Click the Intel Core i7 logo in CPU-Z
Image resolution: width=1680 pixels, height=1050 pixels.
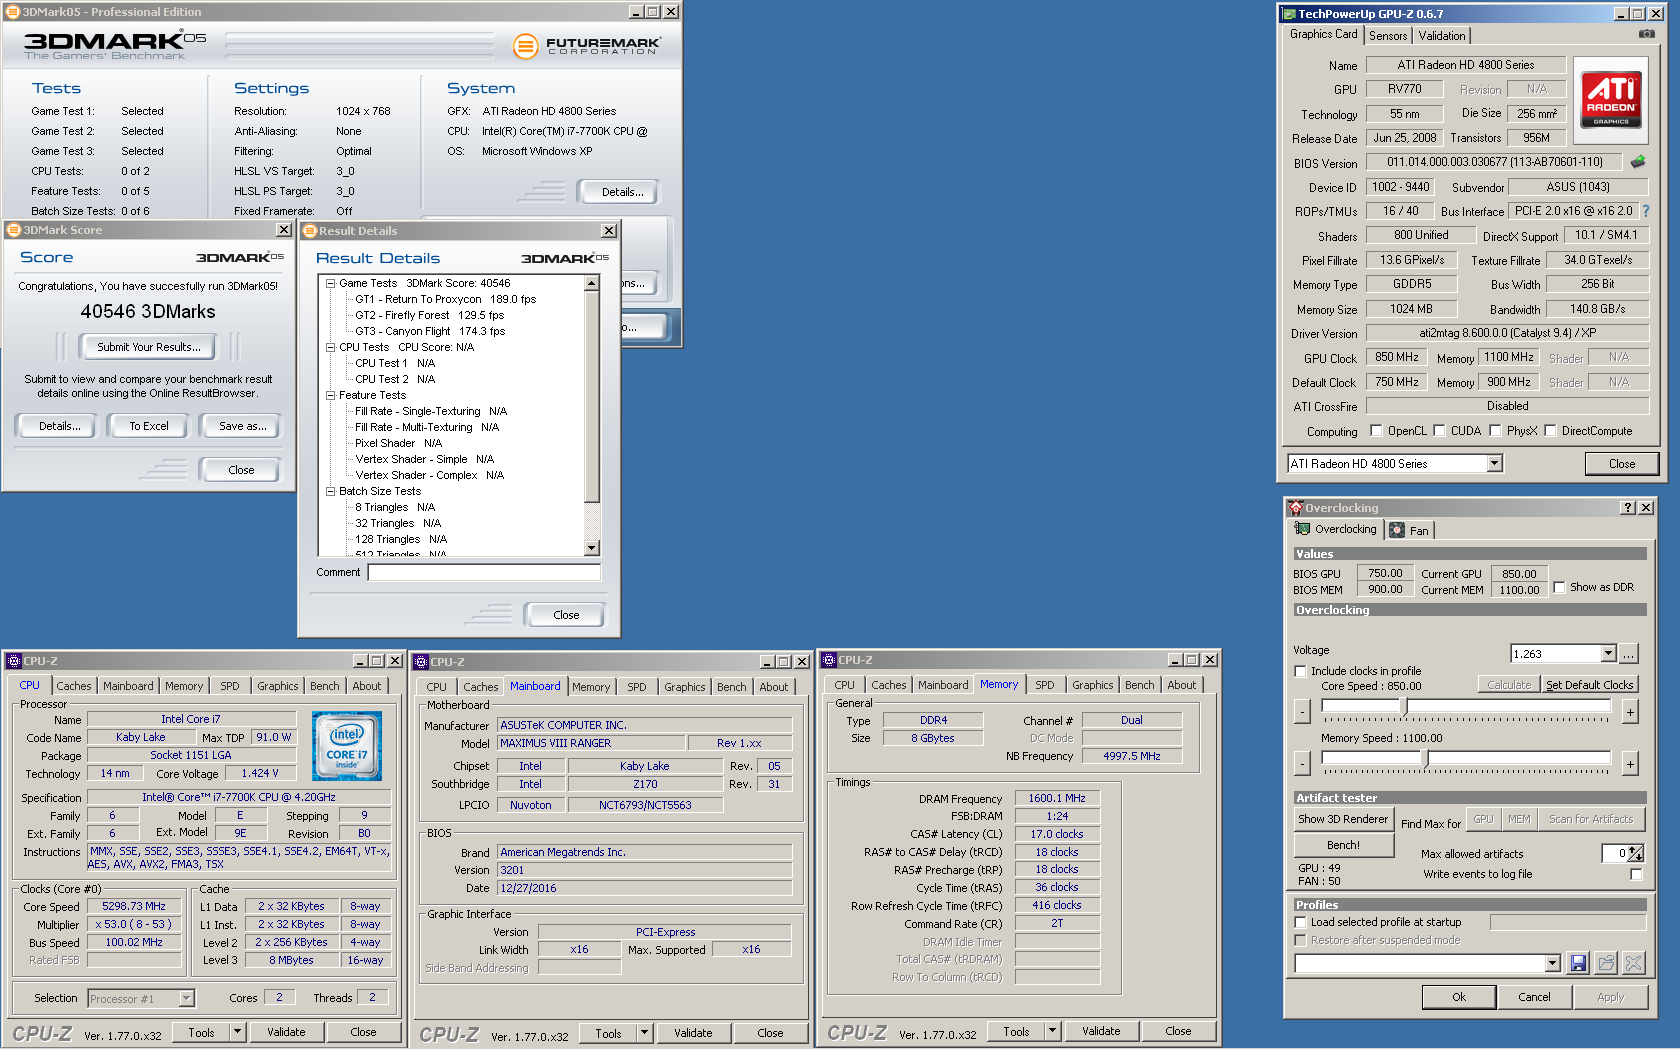tap(347, 746)
